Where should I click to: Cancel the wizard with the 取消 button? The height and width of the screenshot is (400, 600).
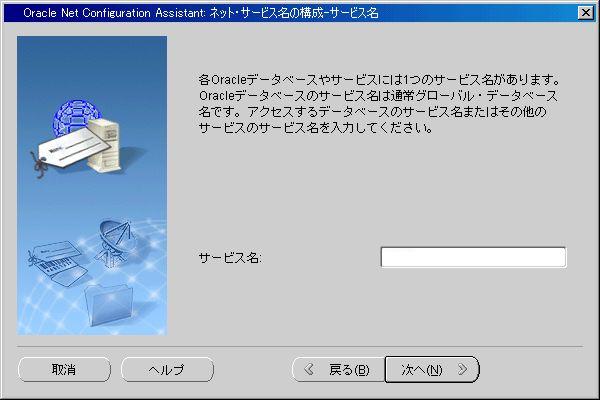(x=64, y=369)
